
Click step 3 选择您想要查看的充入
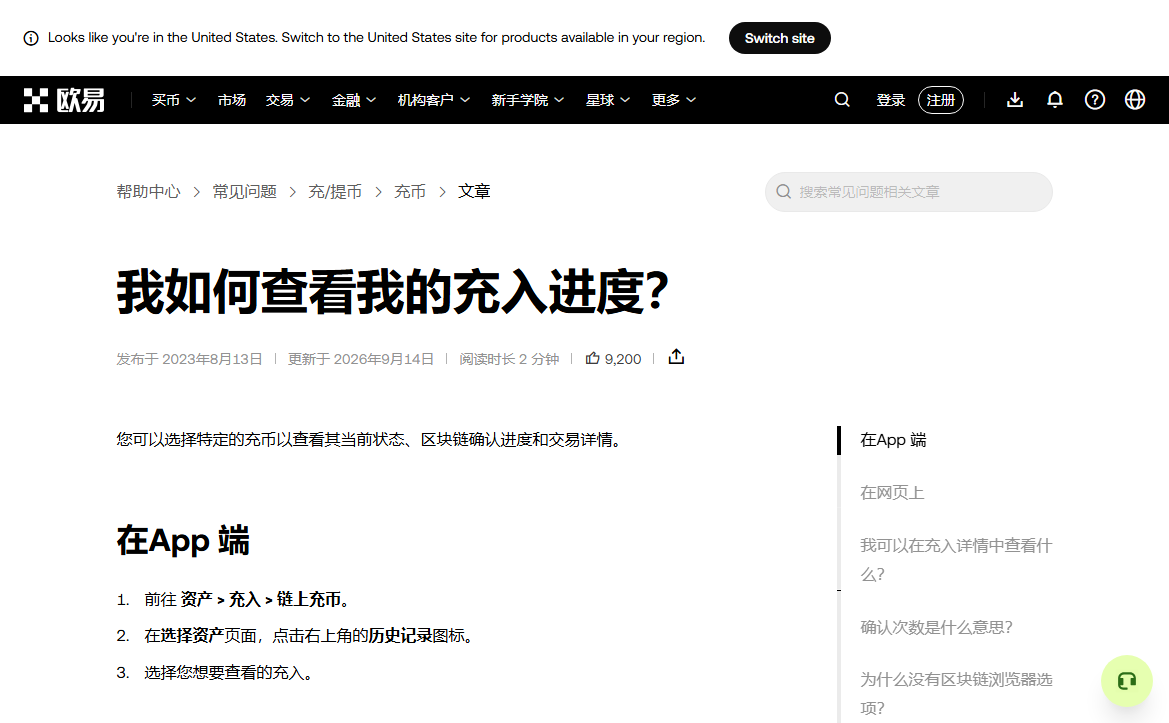[230, 673]
